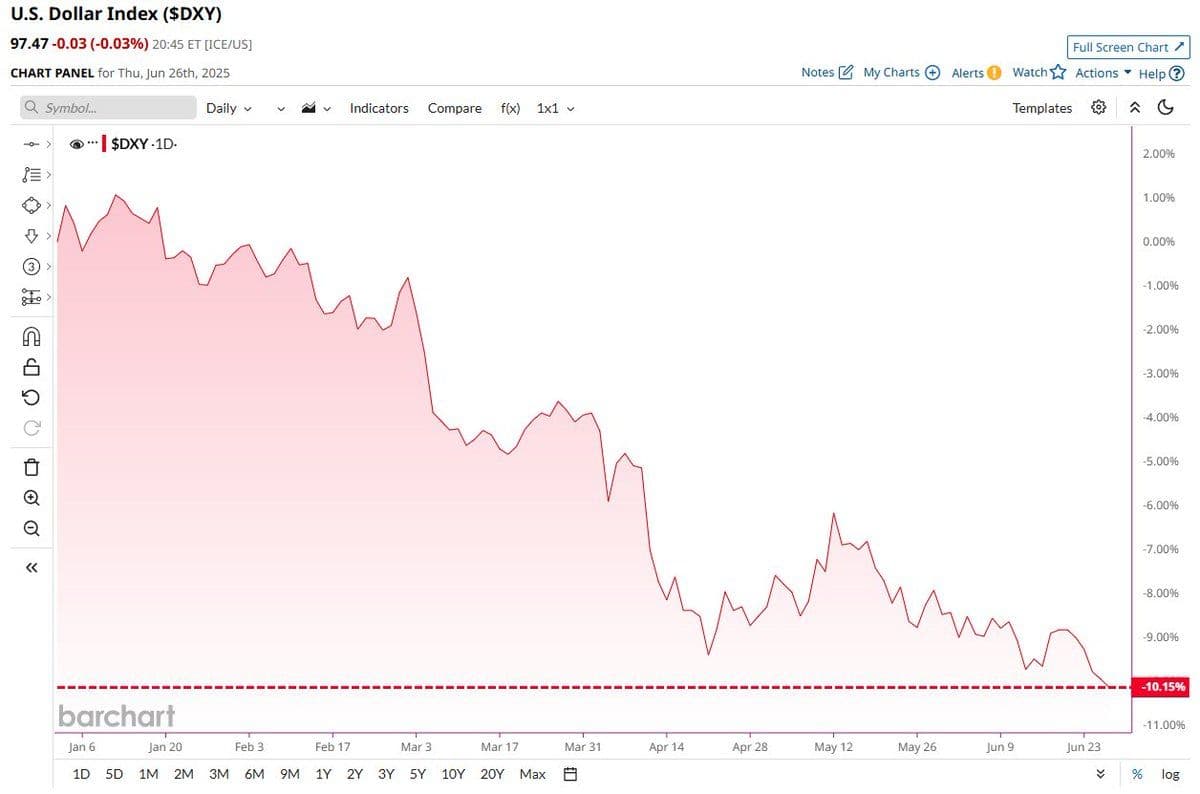The image size is (1200, 794).
Task: Toggle $DXY series visibility eye icon
Action: [77, 144]
